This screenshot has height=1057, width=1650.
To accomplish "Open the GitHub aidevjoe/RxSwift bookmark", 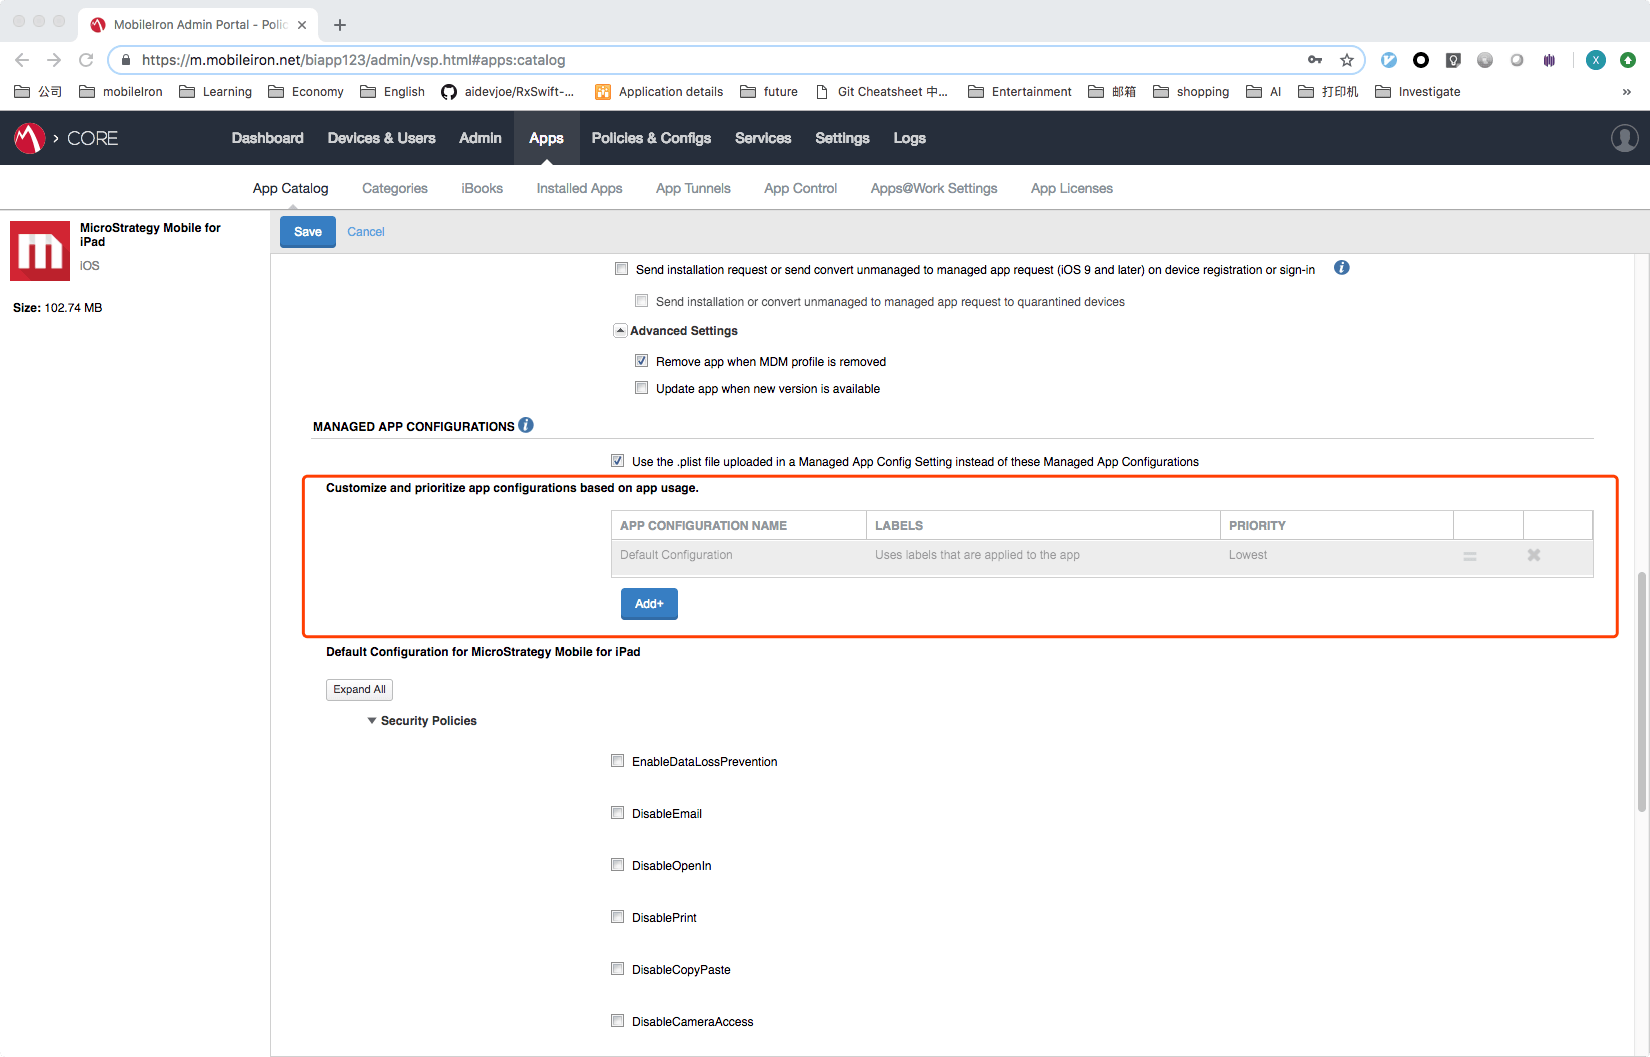I will [x=507, y=92].
